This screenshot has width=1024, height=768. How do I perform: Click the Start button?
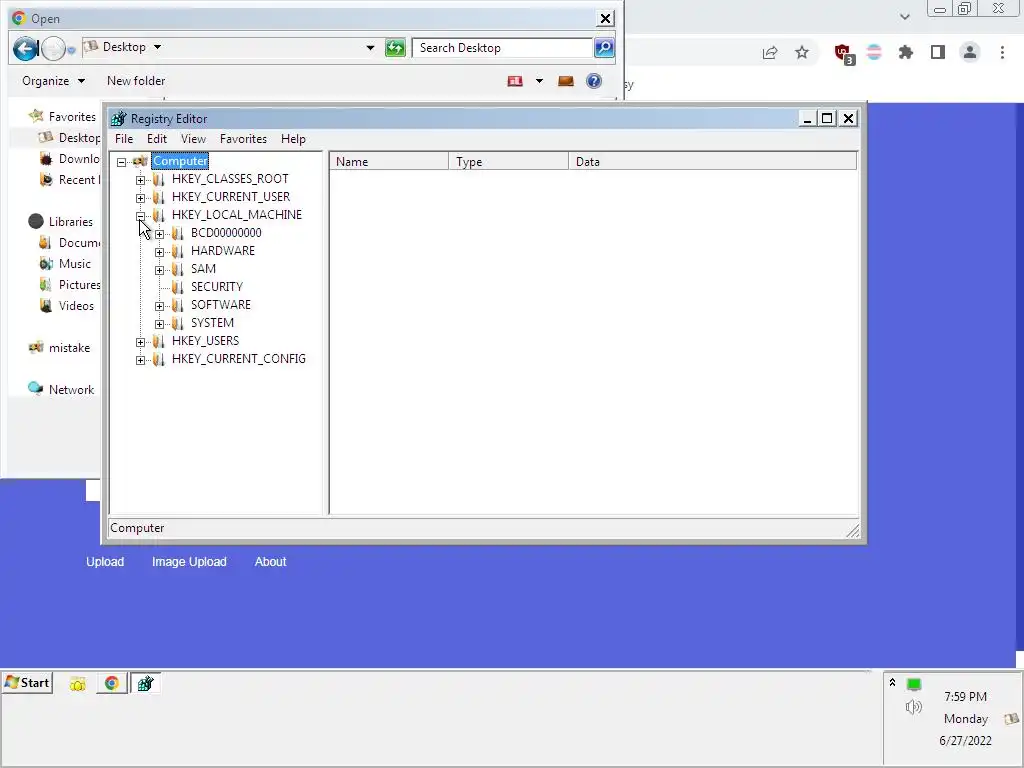pyautogui.click(x=27, y=683)
